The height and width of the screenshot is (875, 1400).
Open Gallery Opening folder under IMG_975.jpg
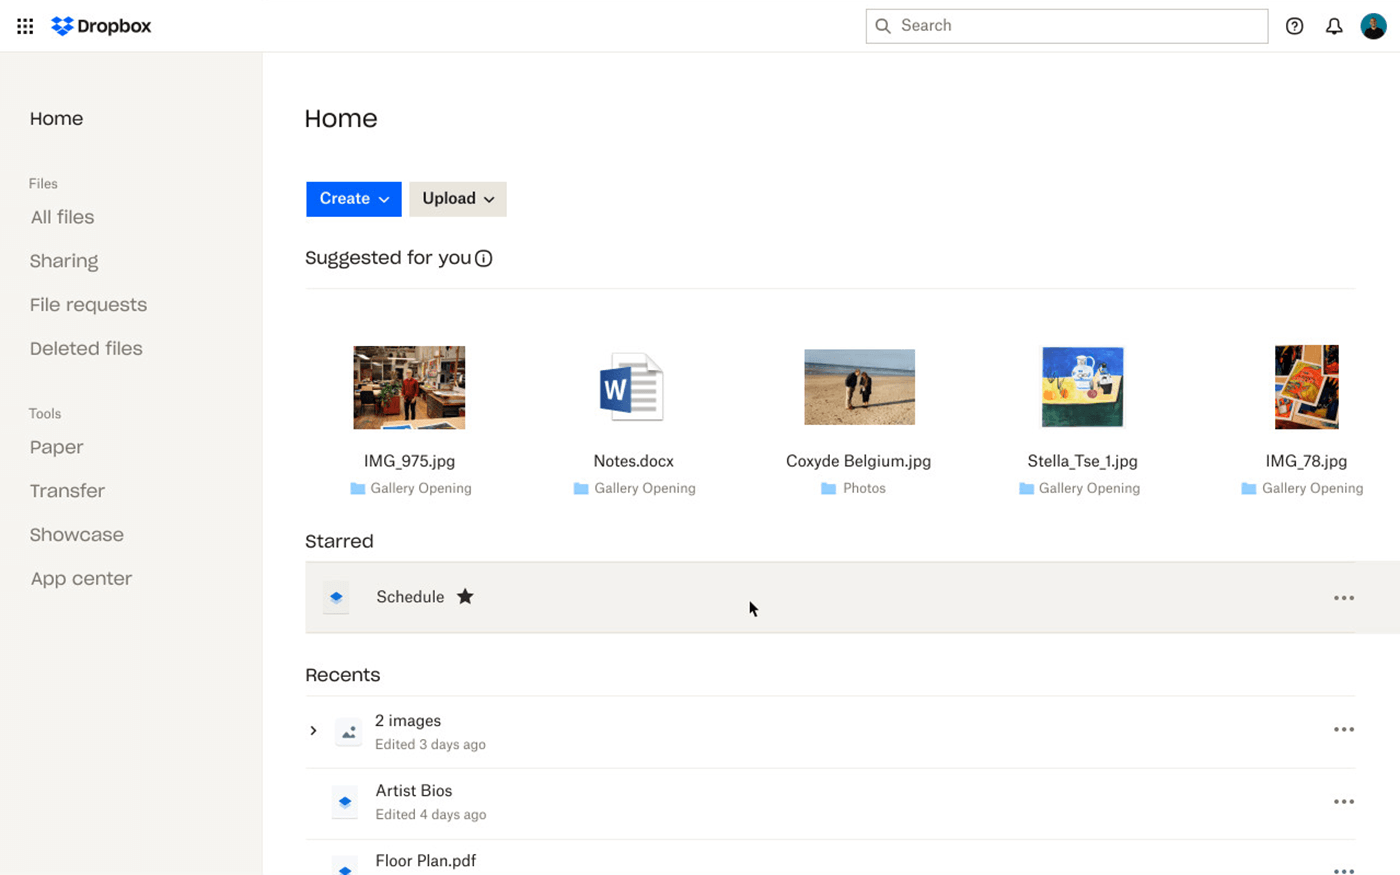tap(420, 489)
